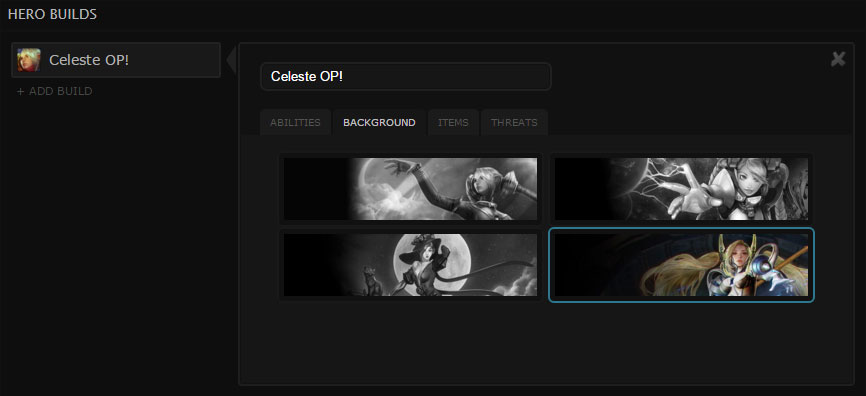Viewport: 866px width, 396px height.
Task: Edit the build name field
Action: 406,76
